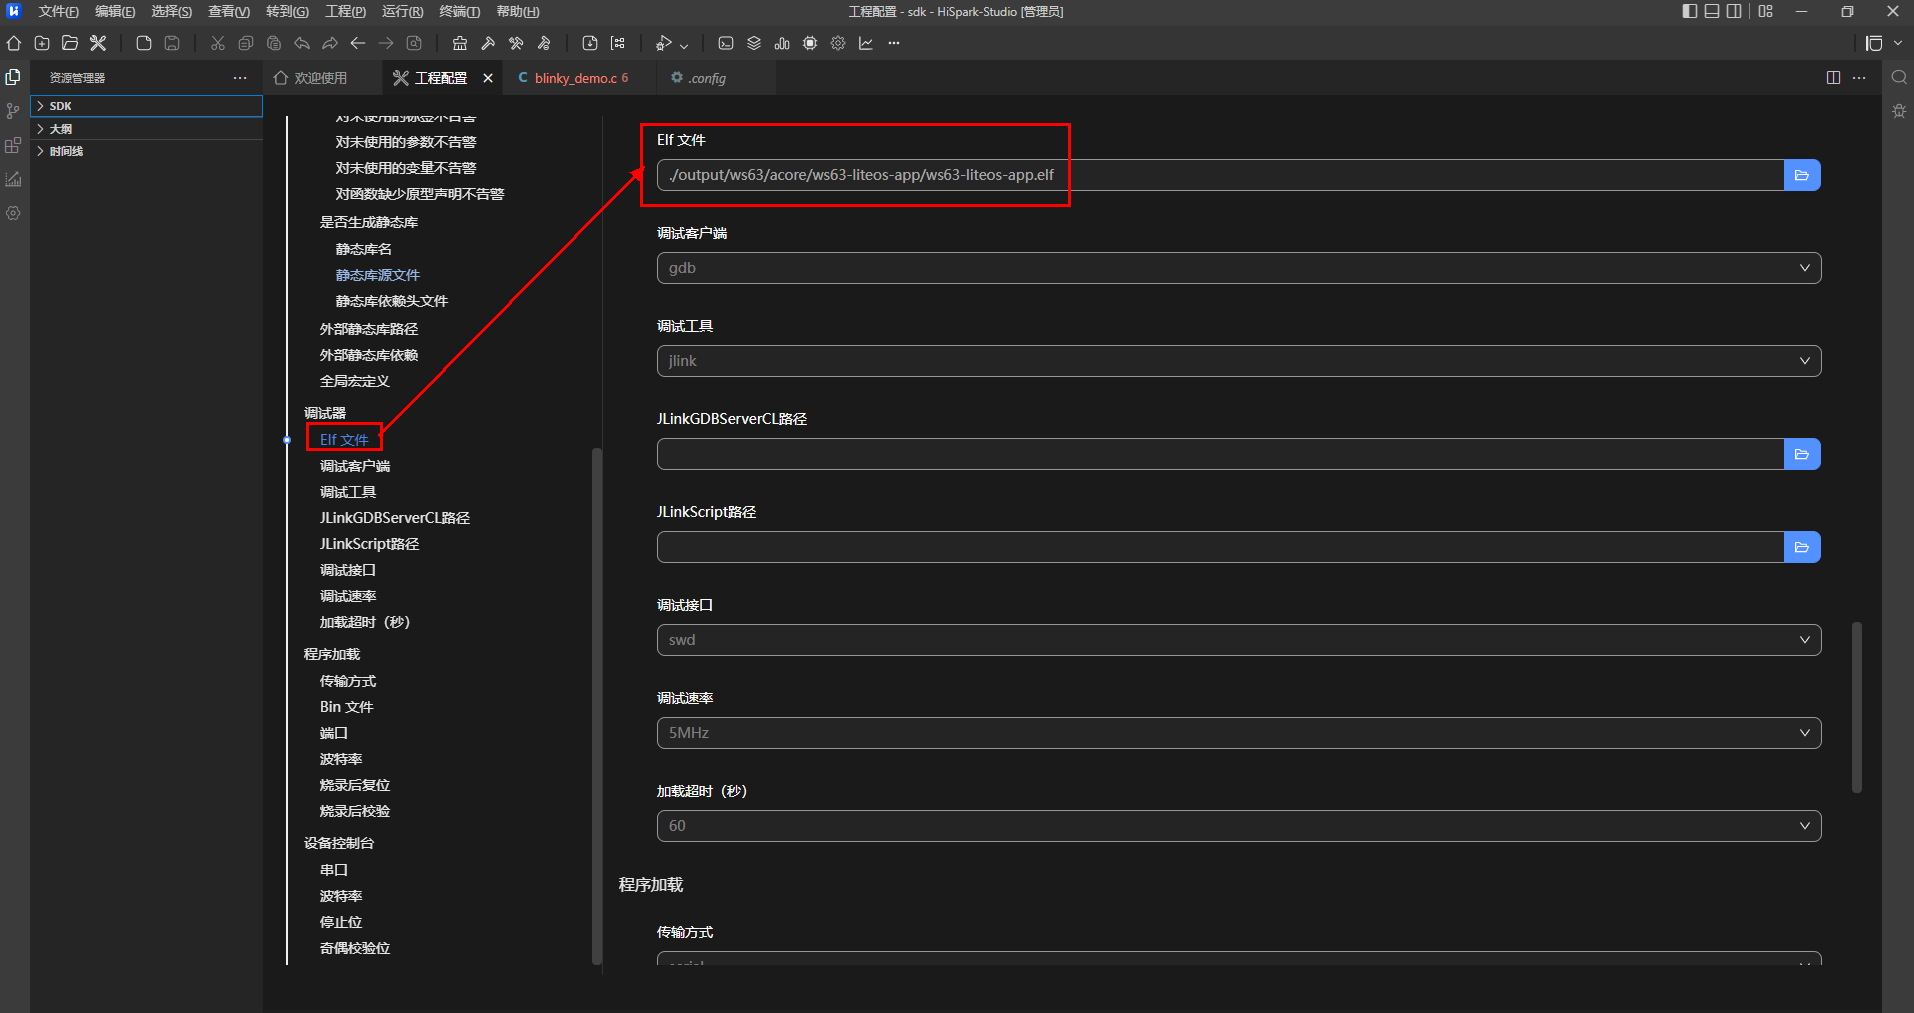Click the search magnifier on right sidebar
Screen dimensions: 1914x1013
click(x=1898, y=77)
